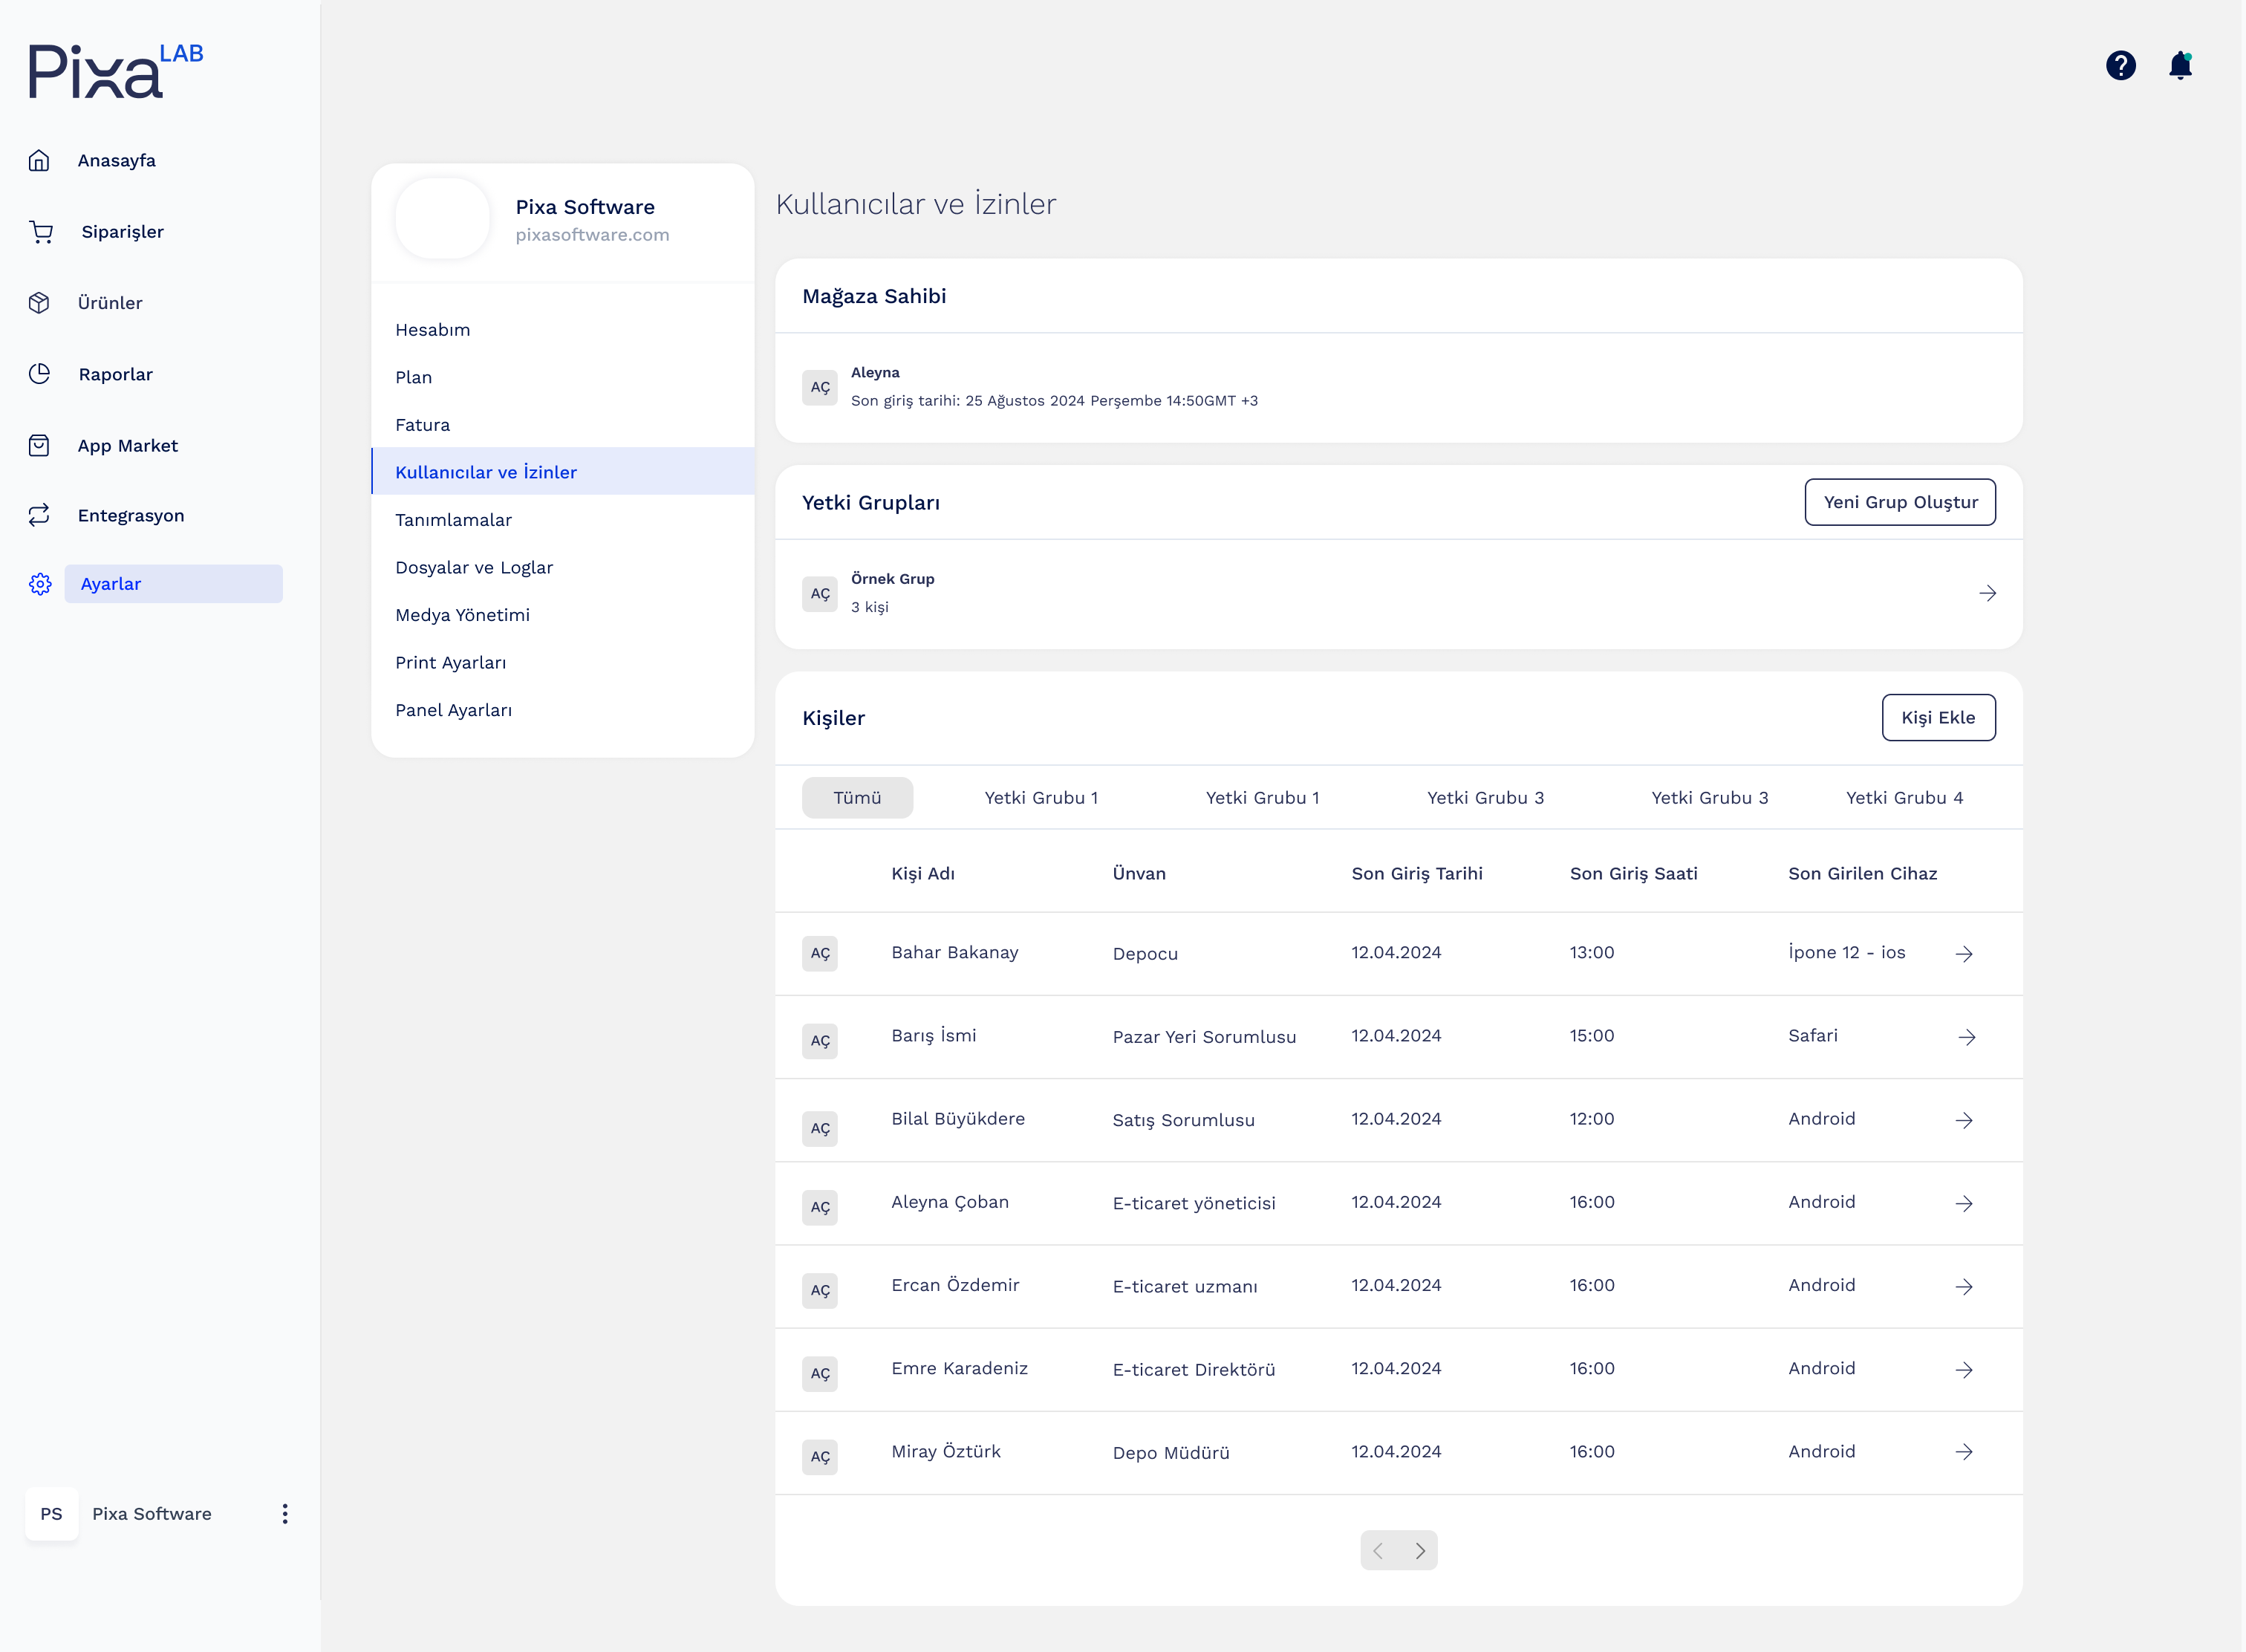Open the three-dot menu beside Pixa Software
Screen dimensions: 2246x1652
coord(285,1514)
